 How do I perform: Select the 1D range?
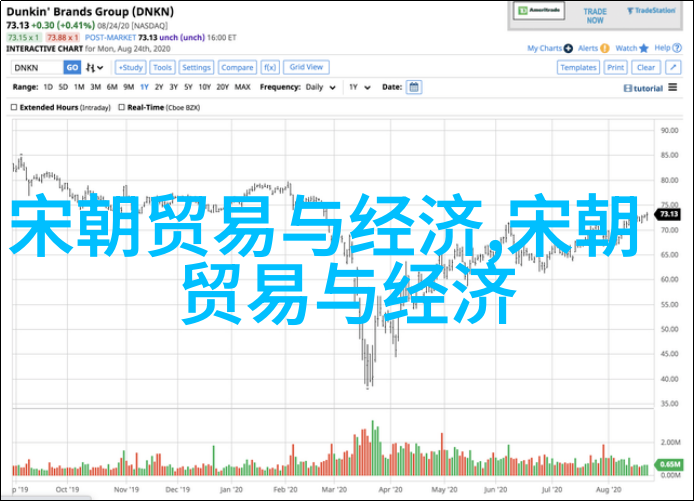tap(48, 87)
